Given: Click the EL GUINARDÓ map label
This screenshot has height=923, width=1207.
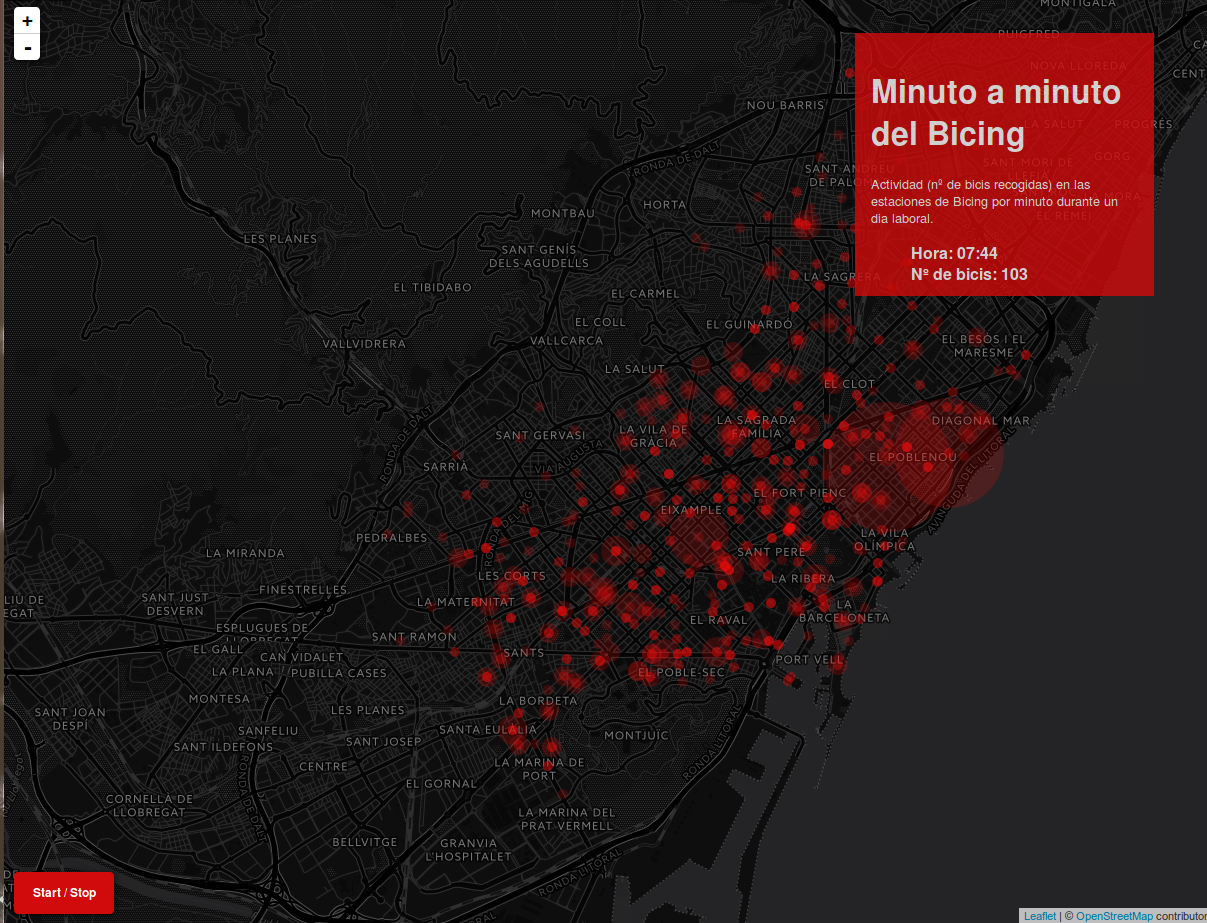Looking at the screenshot, I should 749,325.
